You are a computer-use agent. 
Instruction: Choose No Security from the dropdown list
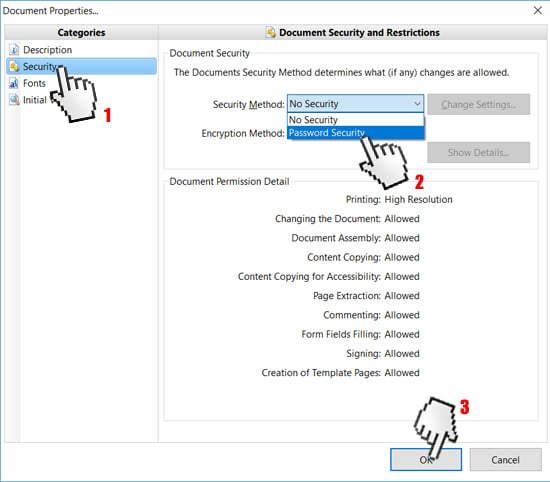coord(356,120)
